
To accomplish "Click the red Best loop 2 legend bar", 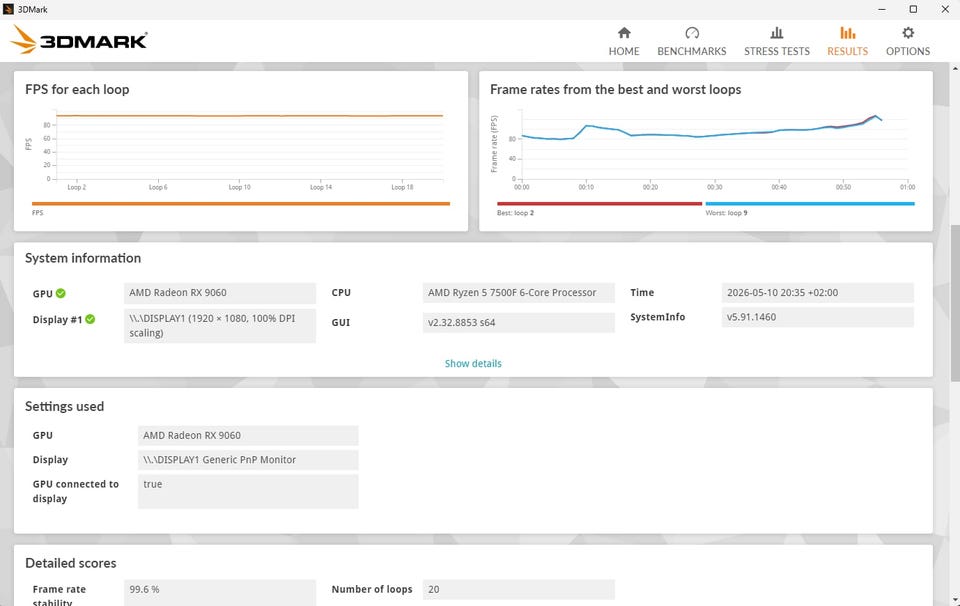I will [x=599, y=204].
